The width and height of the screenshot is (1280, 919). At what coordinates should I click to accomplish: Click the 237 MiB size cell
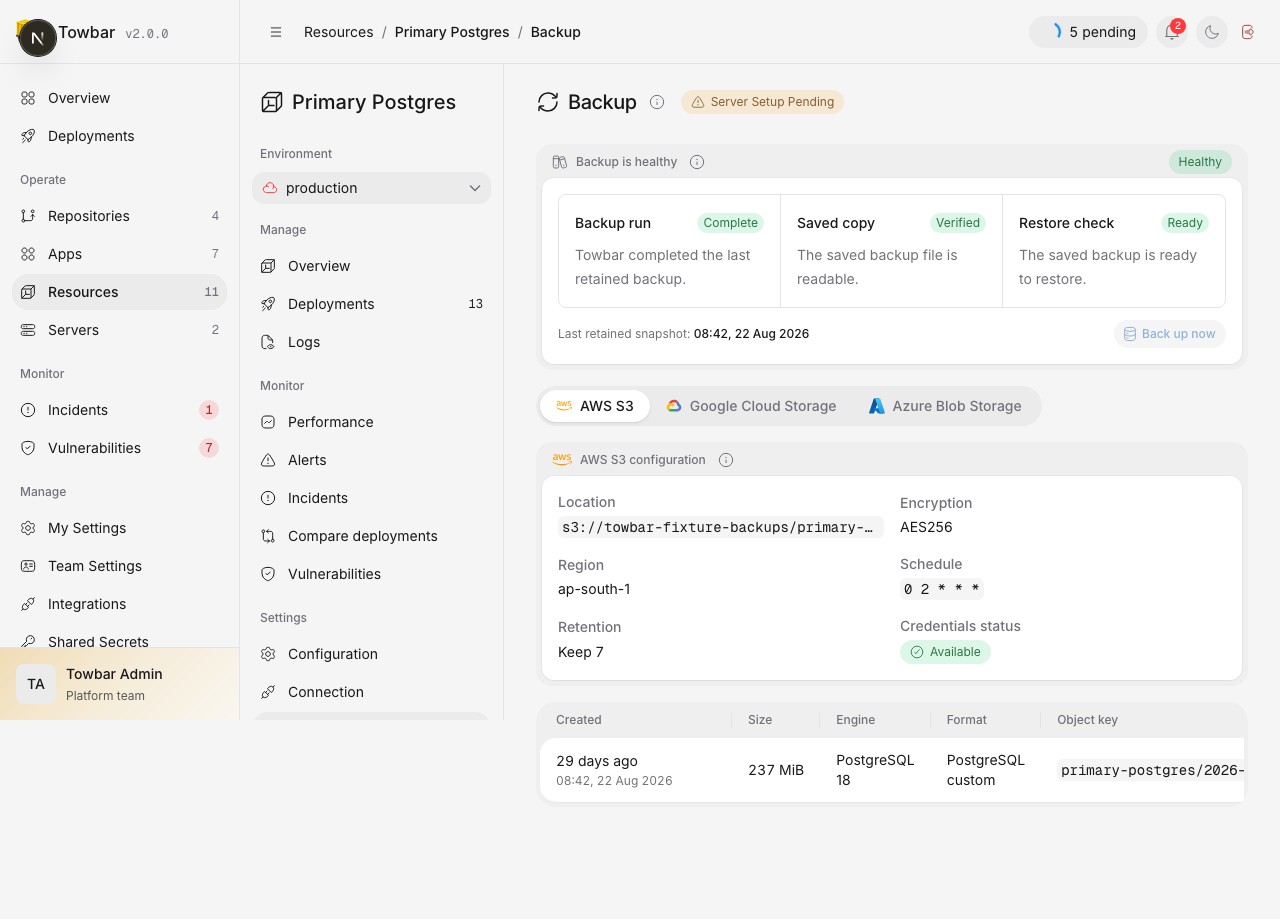tap(776, 770)
